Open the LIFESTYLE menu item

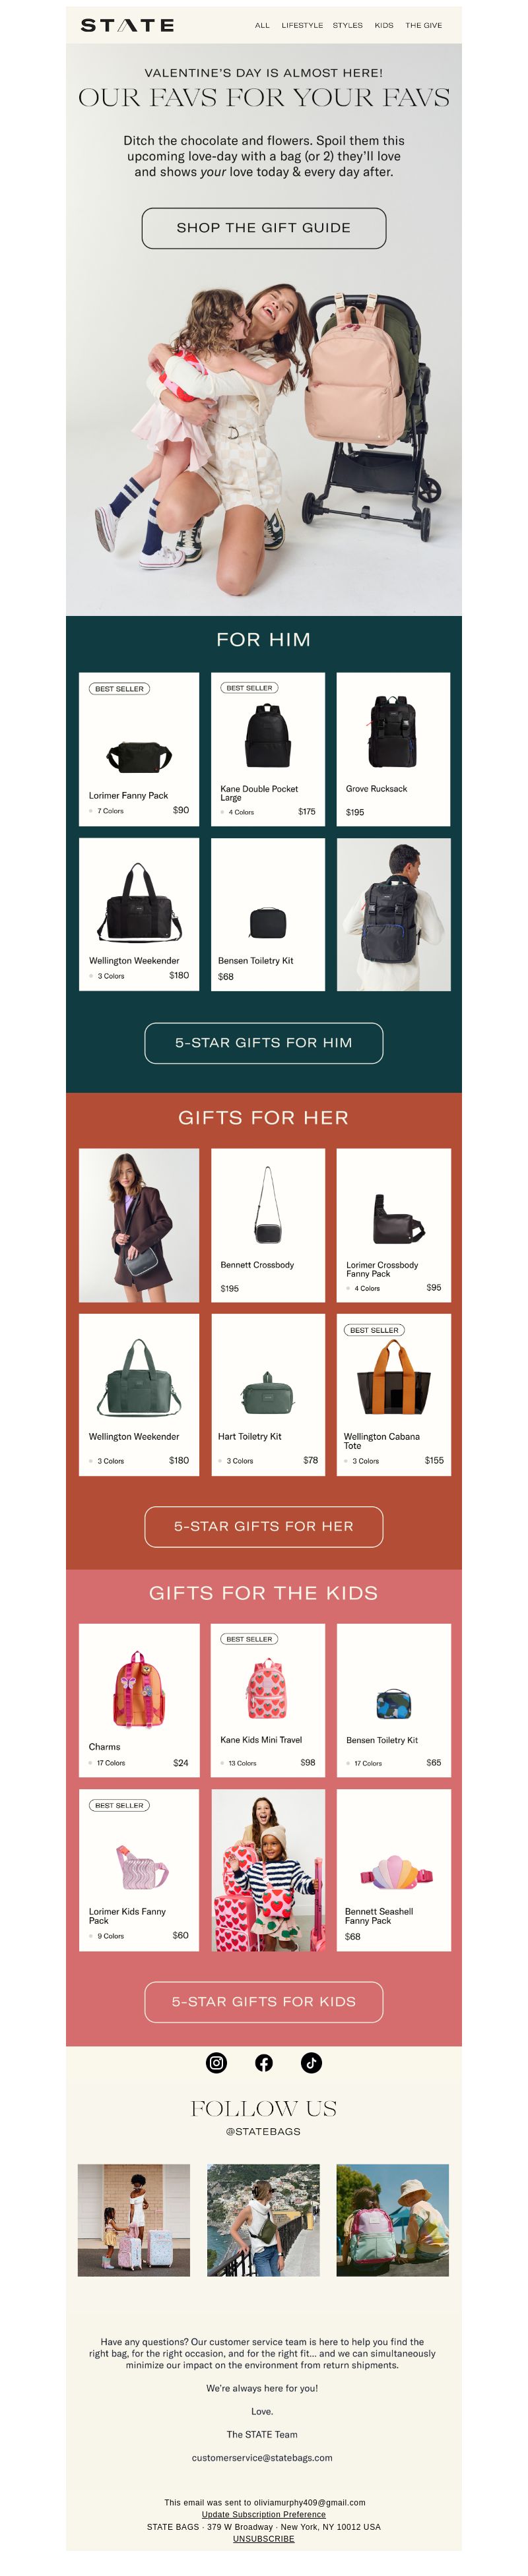tap(302, 25)
